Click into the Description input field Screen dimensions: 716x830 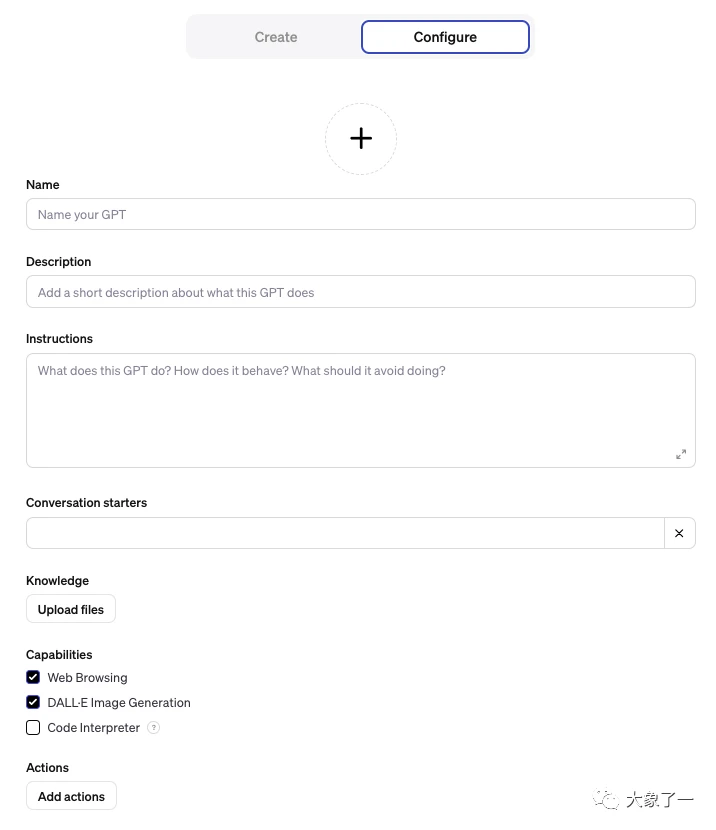click(360, 292)
